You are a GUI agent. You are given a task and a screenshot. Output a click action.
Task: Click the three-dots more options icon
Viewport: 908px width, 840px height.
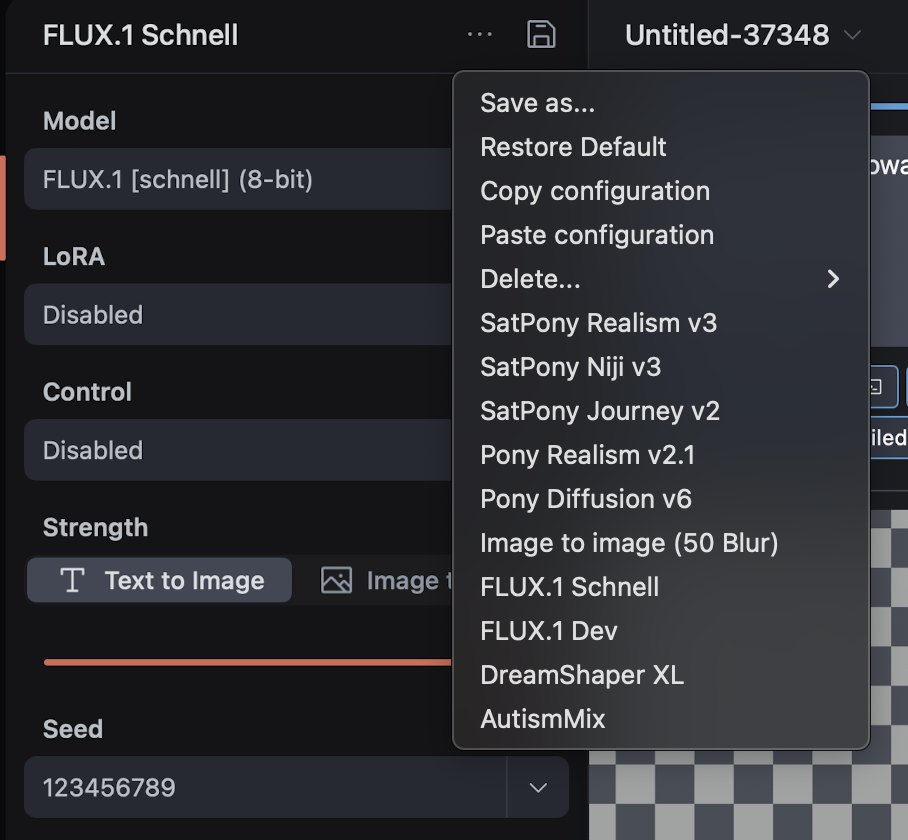tap(480, 35)
